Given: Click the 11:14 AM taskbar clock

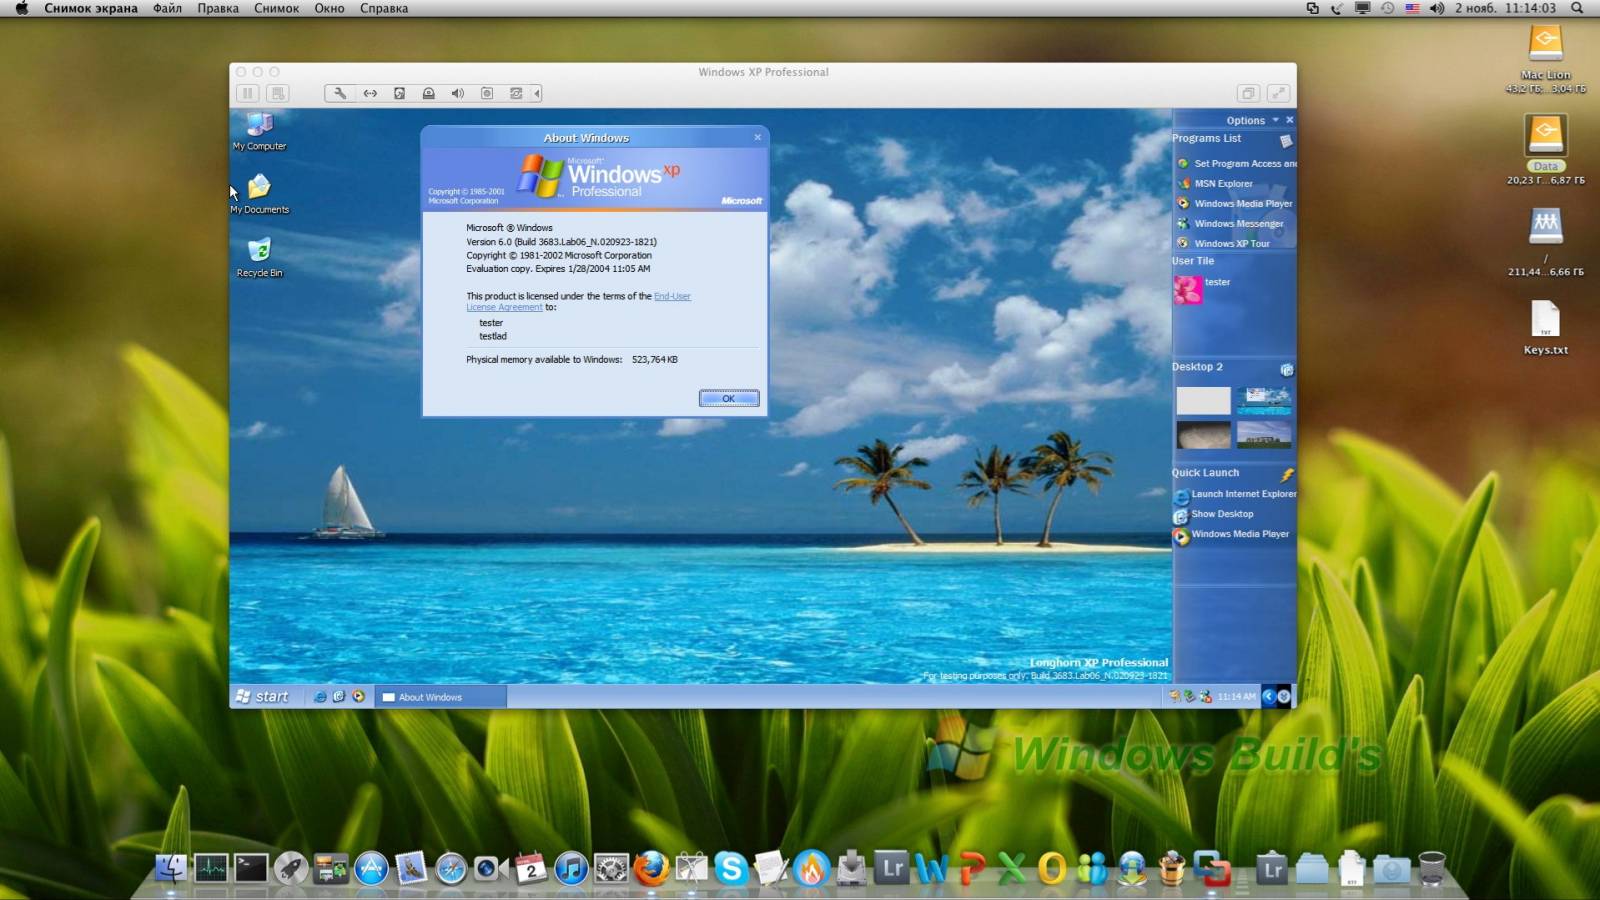Looking at the screenshot, I should tap(1237, 697).
